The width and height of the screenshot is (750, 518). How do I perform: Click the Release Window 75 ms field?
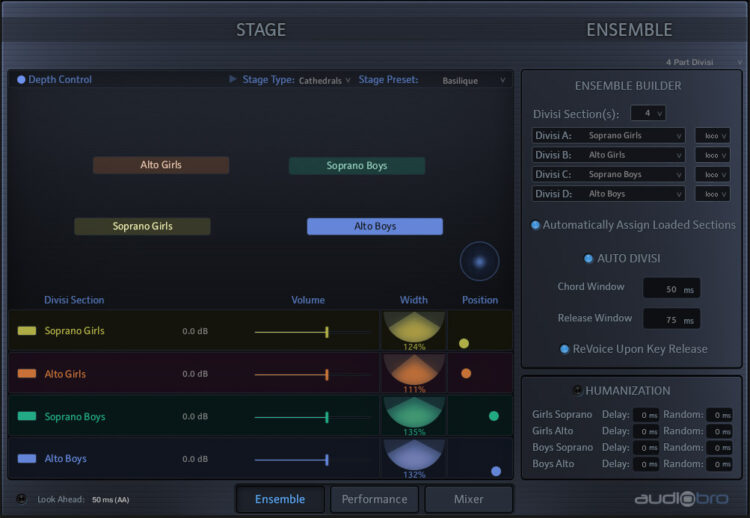[x=672, y=319]
